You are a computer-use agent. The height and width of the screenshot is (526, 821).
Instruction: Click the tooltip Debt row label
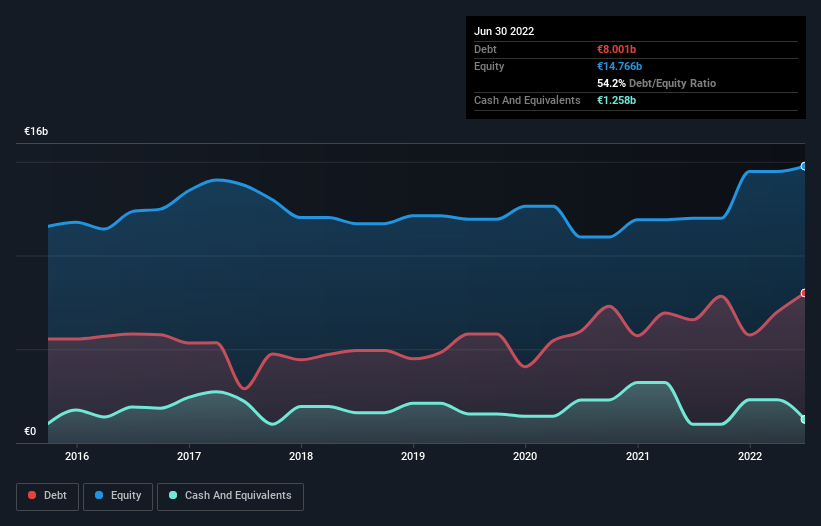(485, 49)
